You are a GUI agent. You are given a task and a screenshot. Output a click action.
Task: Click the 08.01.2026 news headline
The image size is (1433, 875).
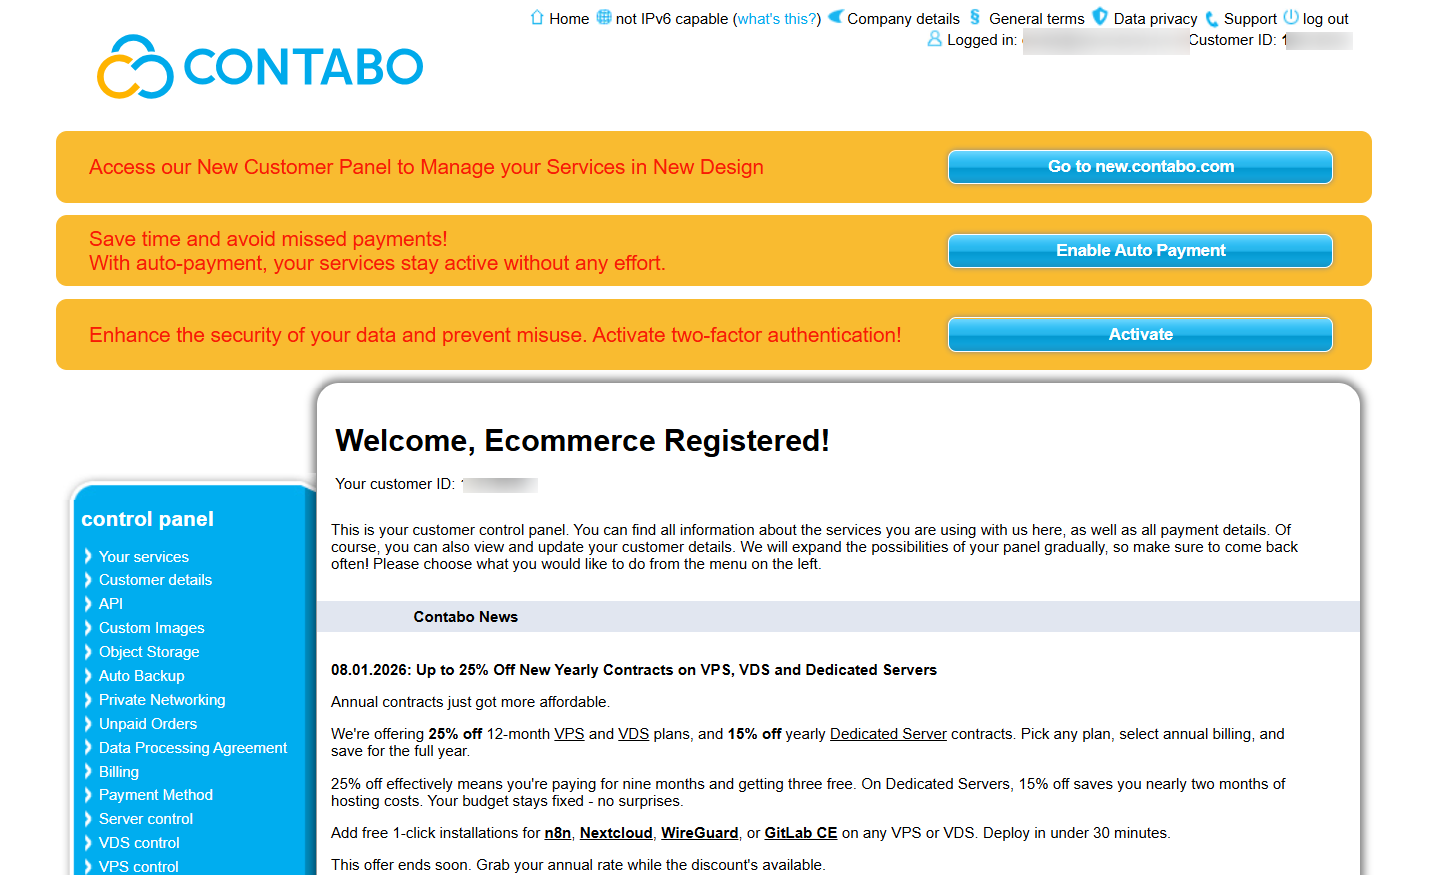coord(634,670)
